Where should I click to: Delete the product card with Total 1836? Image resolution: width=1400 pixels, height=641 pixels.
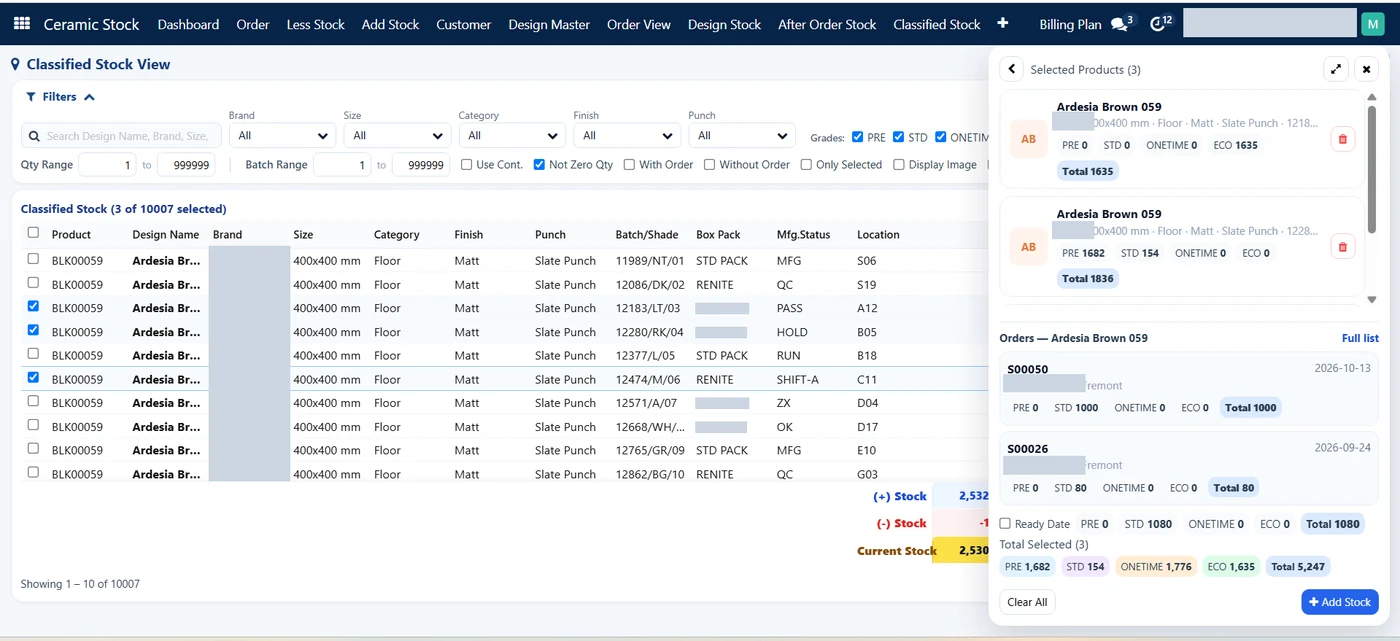pyautogui.click(x=1342, y=246)
